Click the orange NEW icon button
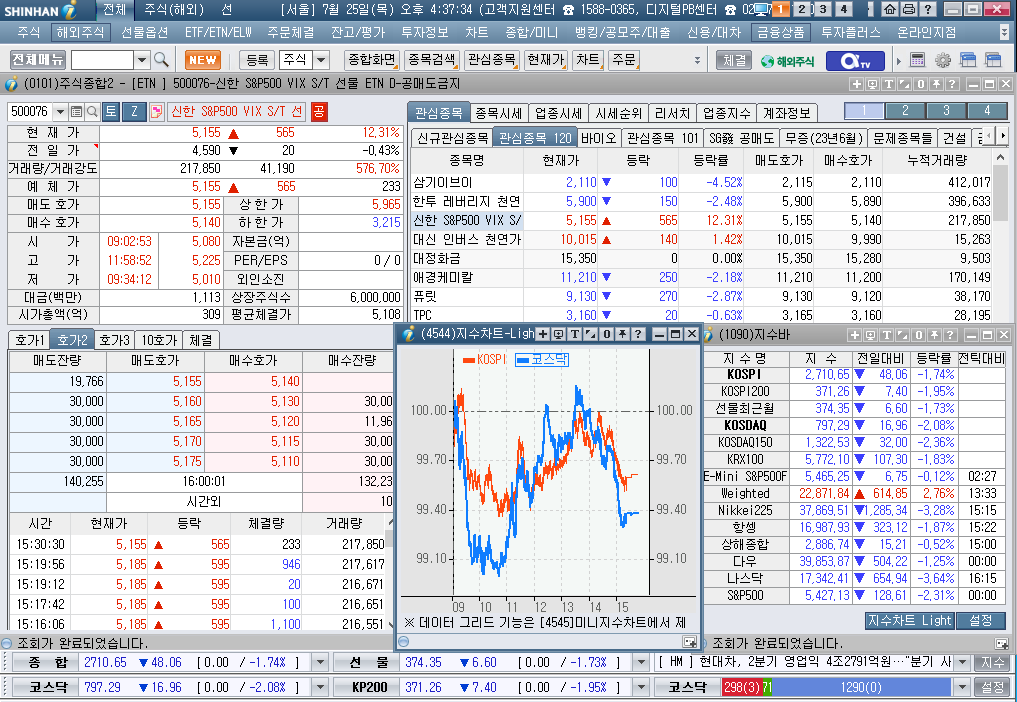Viewport: 1017px width, 702px height. pyautogui.click(x=203, y=60)
